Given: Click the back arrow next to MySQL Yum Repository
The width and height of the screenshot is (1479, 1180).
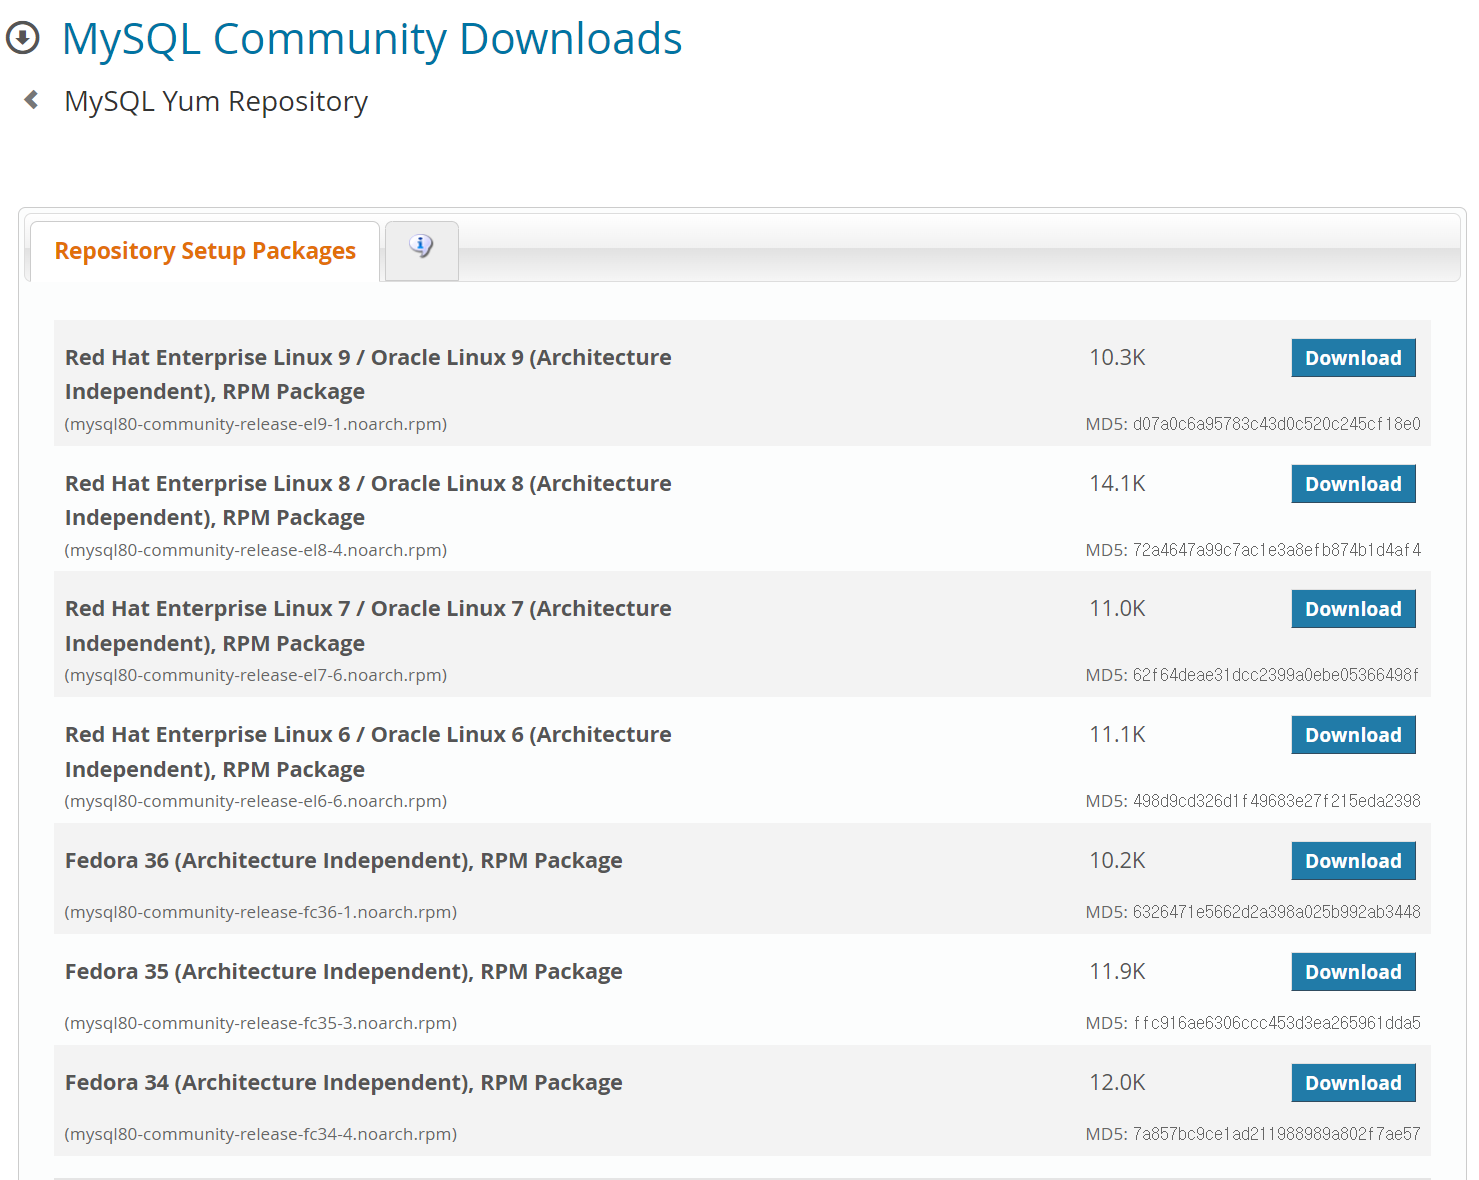Looking at the screenshot, I should click(32, 100).
